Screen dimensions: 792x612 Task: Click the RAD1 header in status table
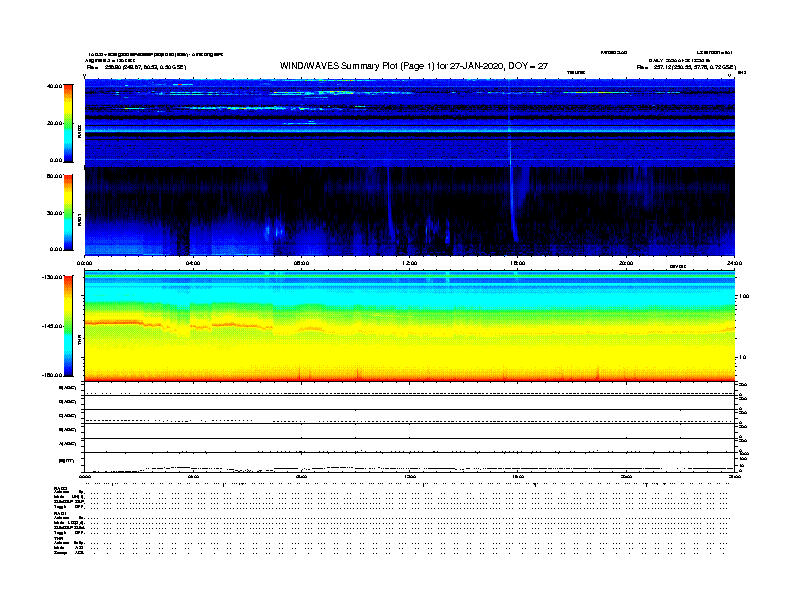(60, 513)
